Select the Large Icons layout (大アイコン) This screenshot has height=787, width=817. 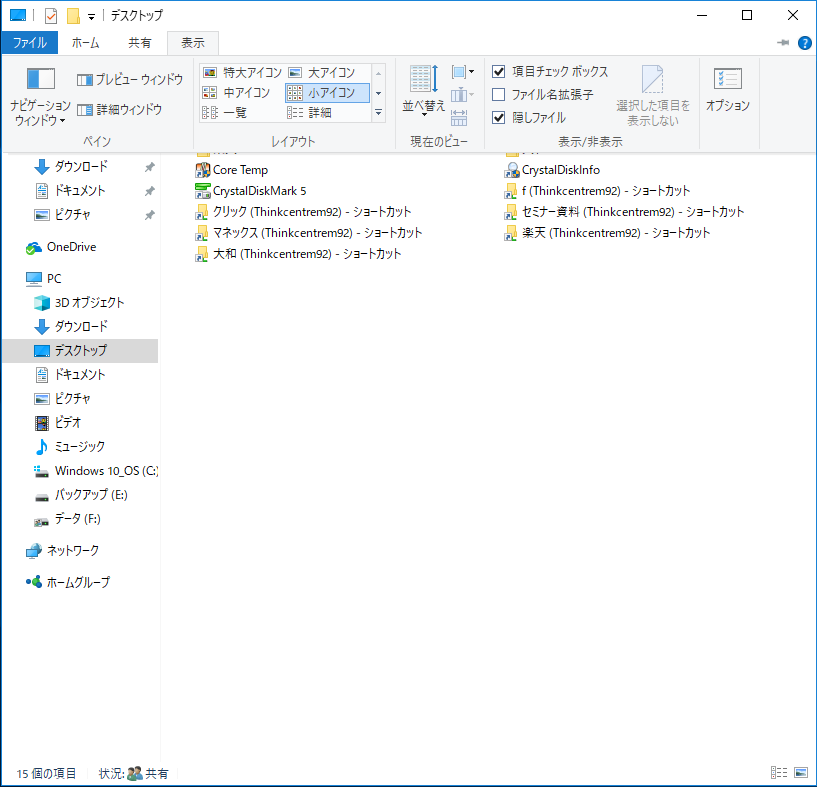[x=327, y=72]
